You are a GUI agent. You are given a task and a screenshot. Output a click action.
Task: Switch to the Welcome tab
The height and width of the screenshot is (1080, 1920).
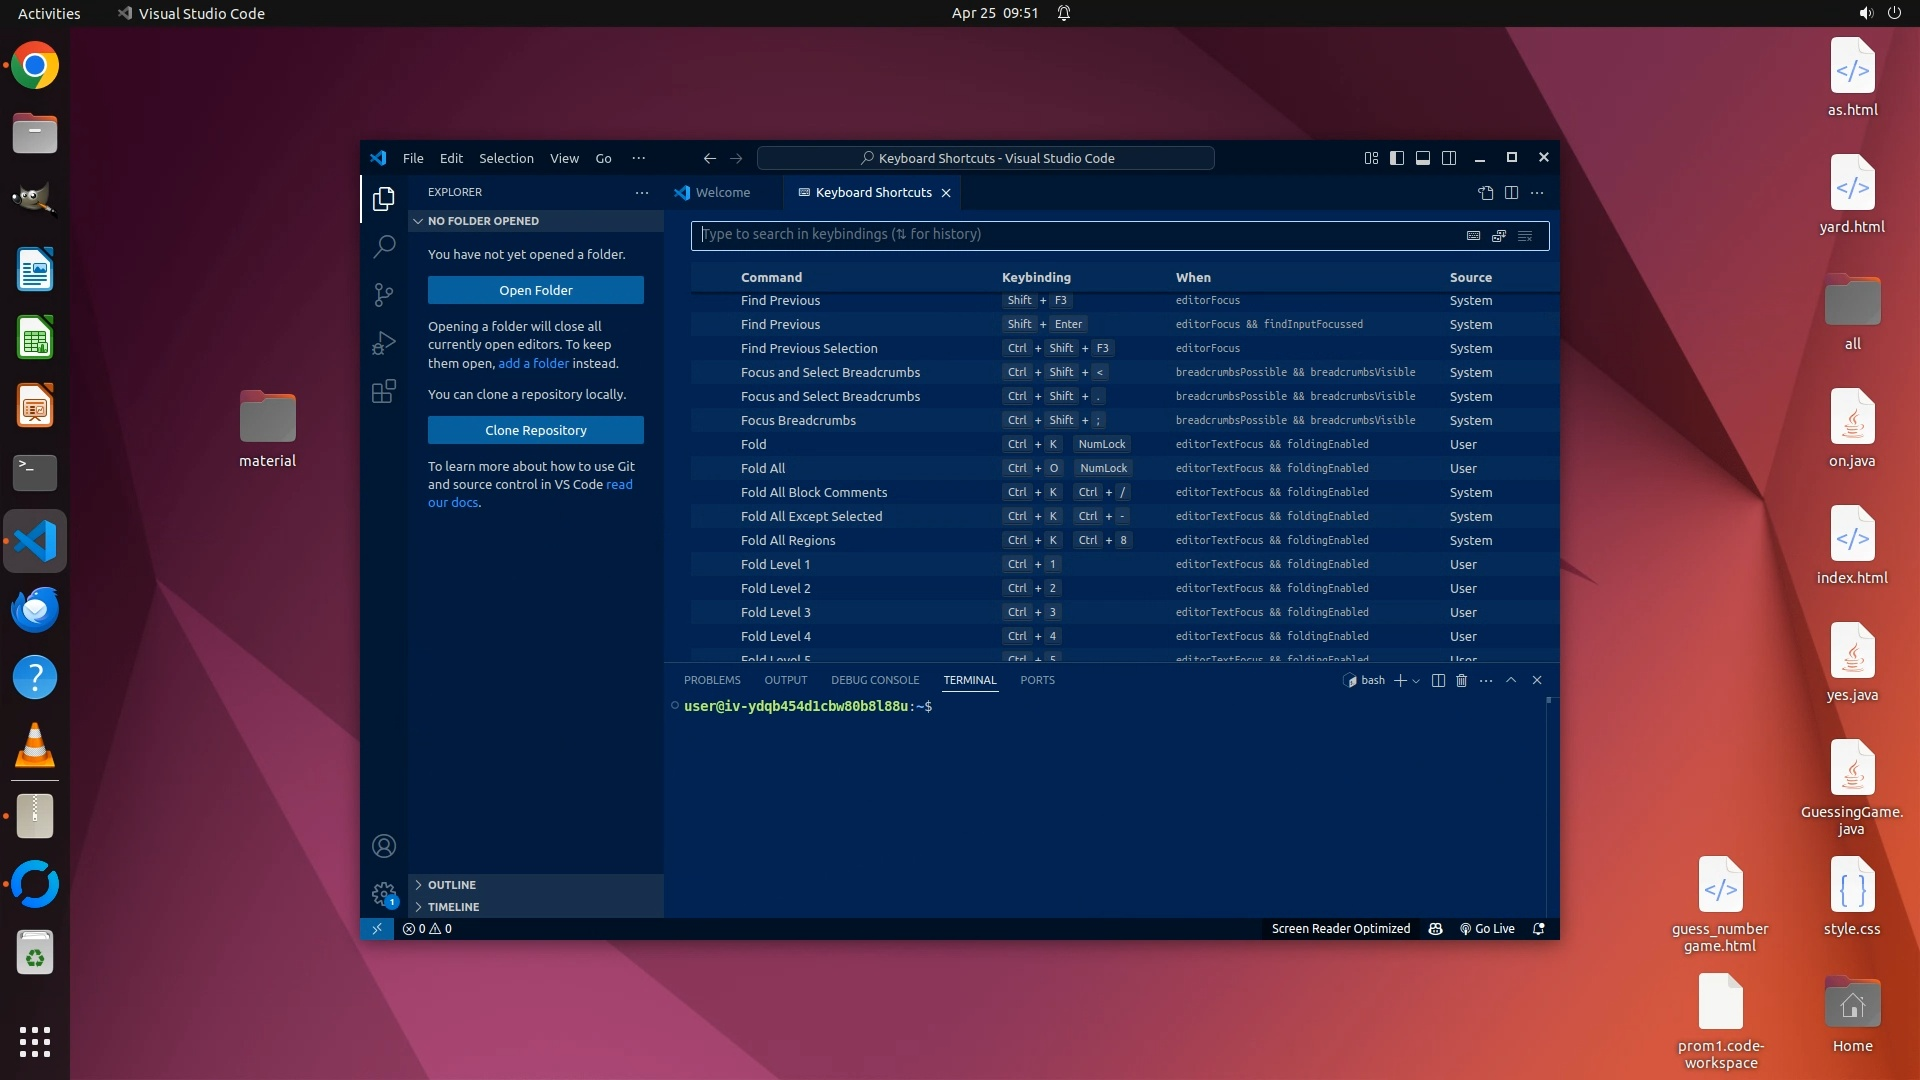pos(722,192)
